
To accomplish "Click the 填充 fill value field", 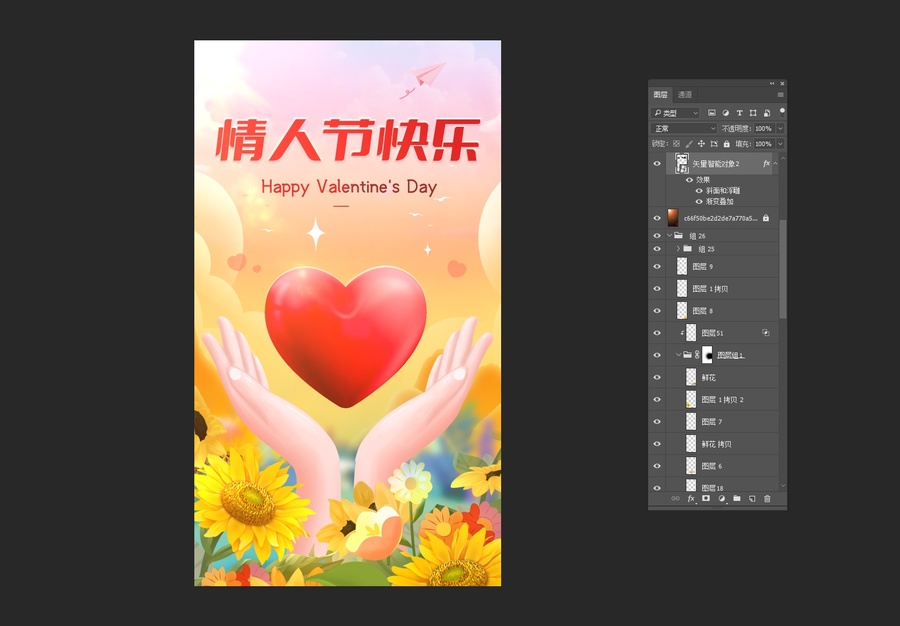I will (764, 143).
